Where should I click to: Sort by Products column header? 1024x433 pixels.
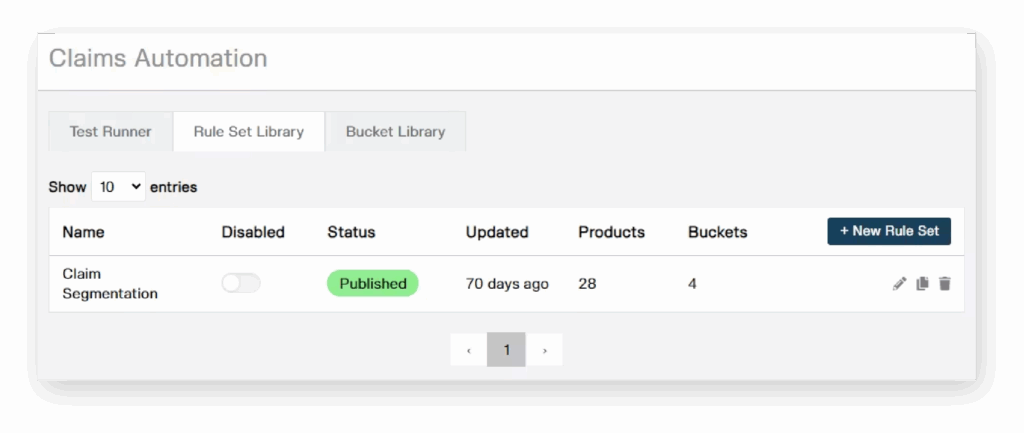click(611, 232)
